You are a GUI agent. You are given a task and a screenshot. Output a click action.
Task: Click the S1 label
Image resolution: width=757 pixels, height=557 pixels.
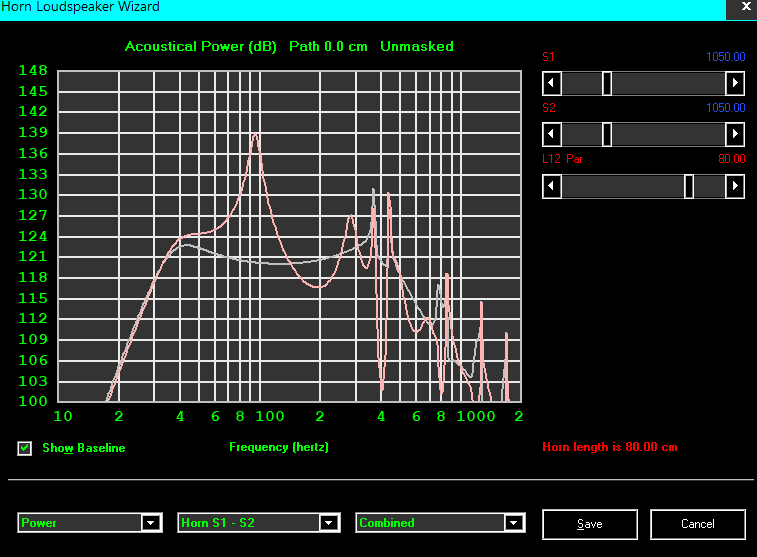(x=548, y=57)
